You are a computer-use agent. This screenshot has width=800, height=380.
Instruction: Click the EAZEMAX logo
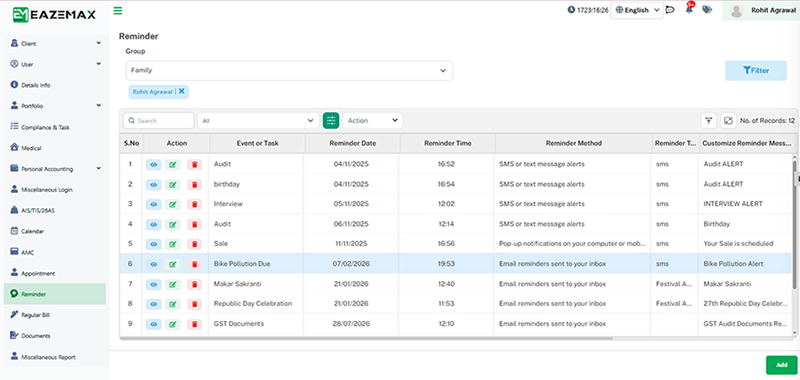point(54,14)
